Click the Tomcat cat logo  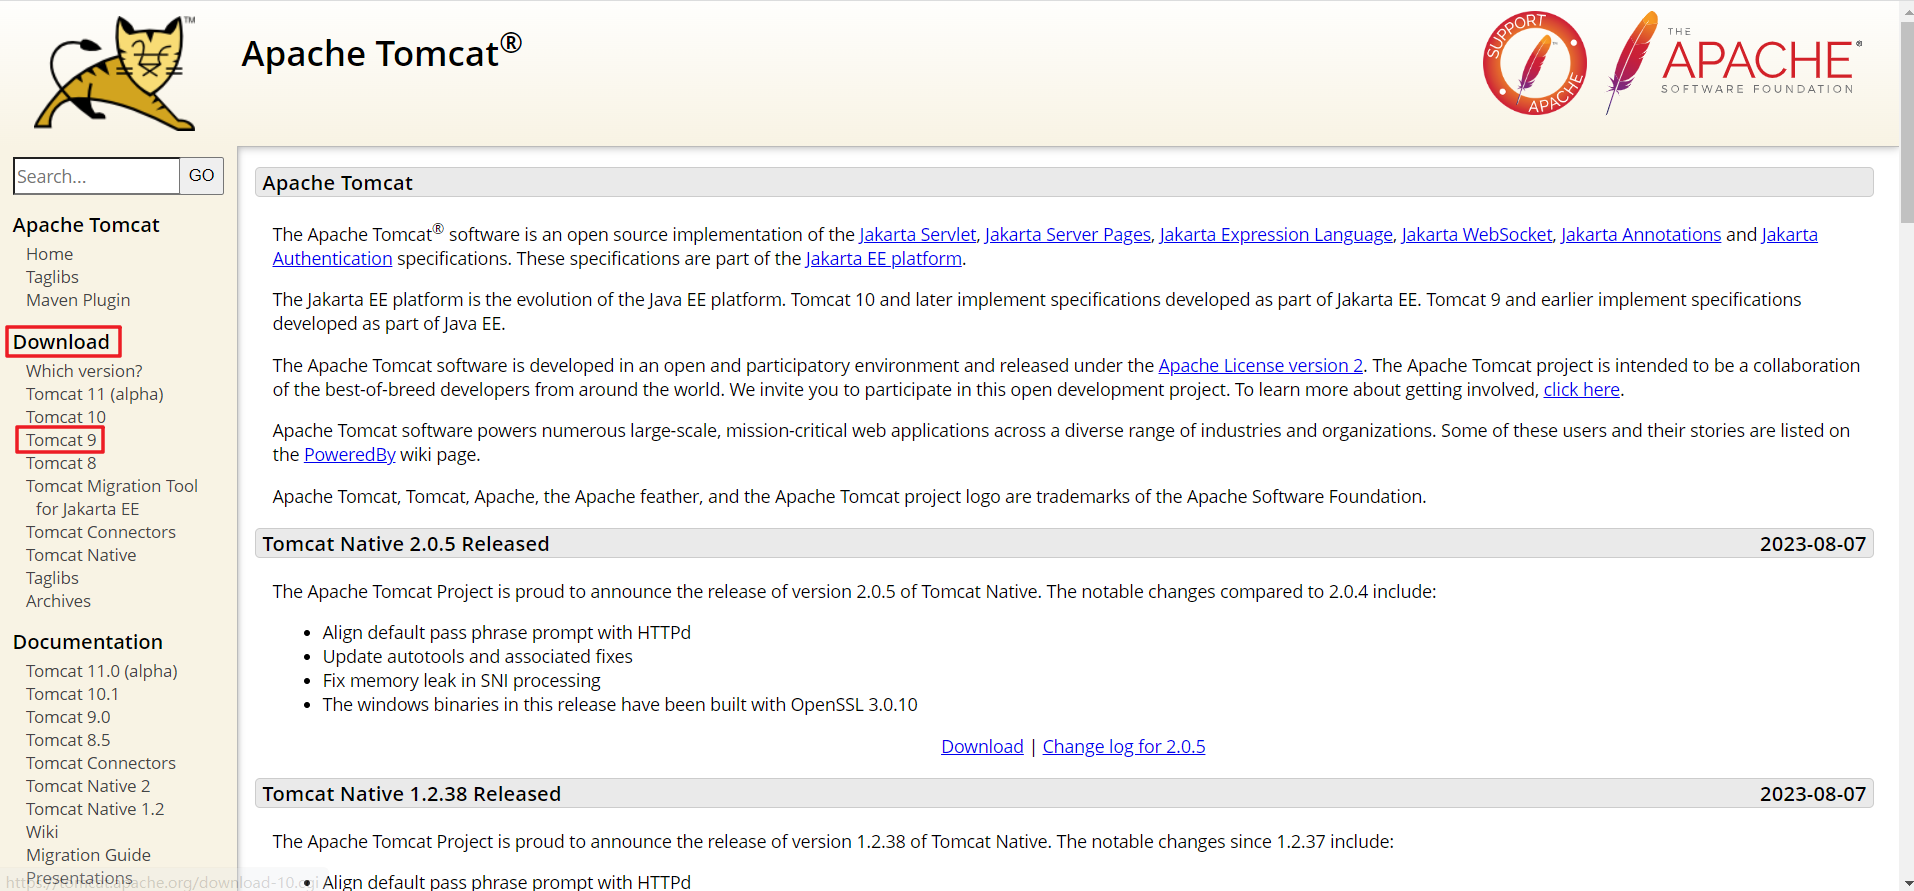pos(115,73)
